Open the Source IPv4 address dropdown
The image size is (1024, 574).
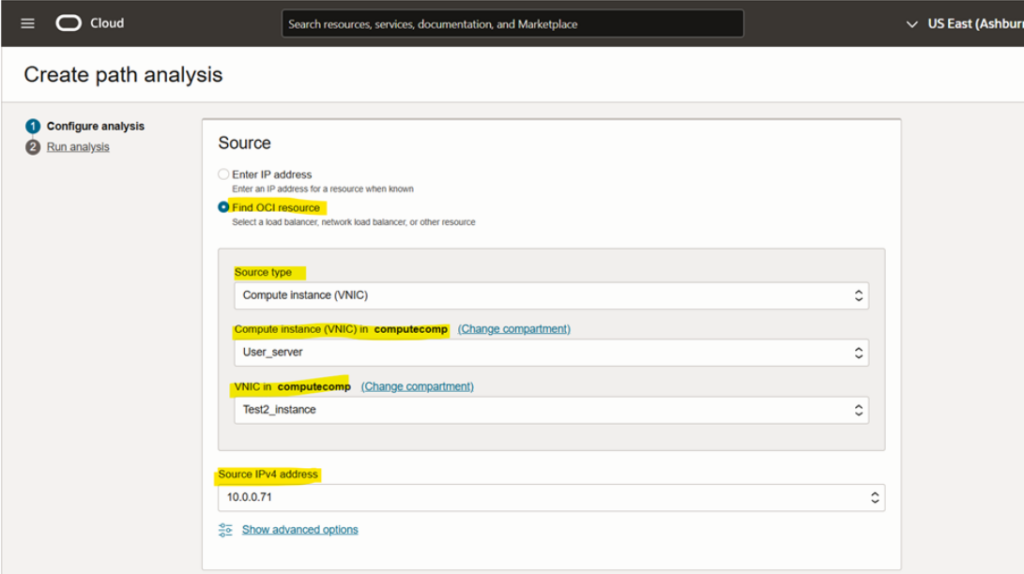(x=550, y=497)
